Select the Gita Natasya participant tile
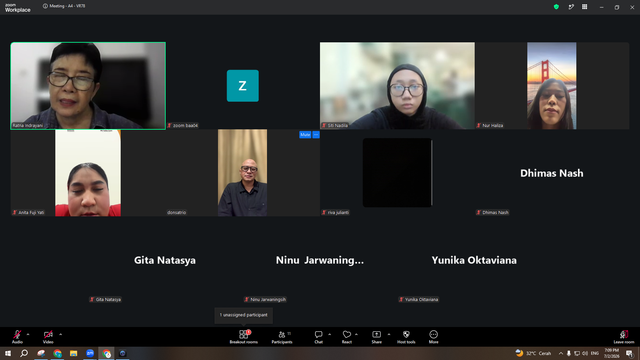The height and width of the screenshot is (360, 640). [165, 260]
